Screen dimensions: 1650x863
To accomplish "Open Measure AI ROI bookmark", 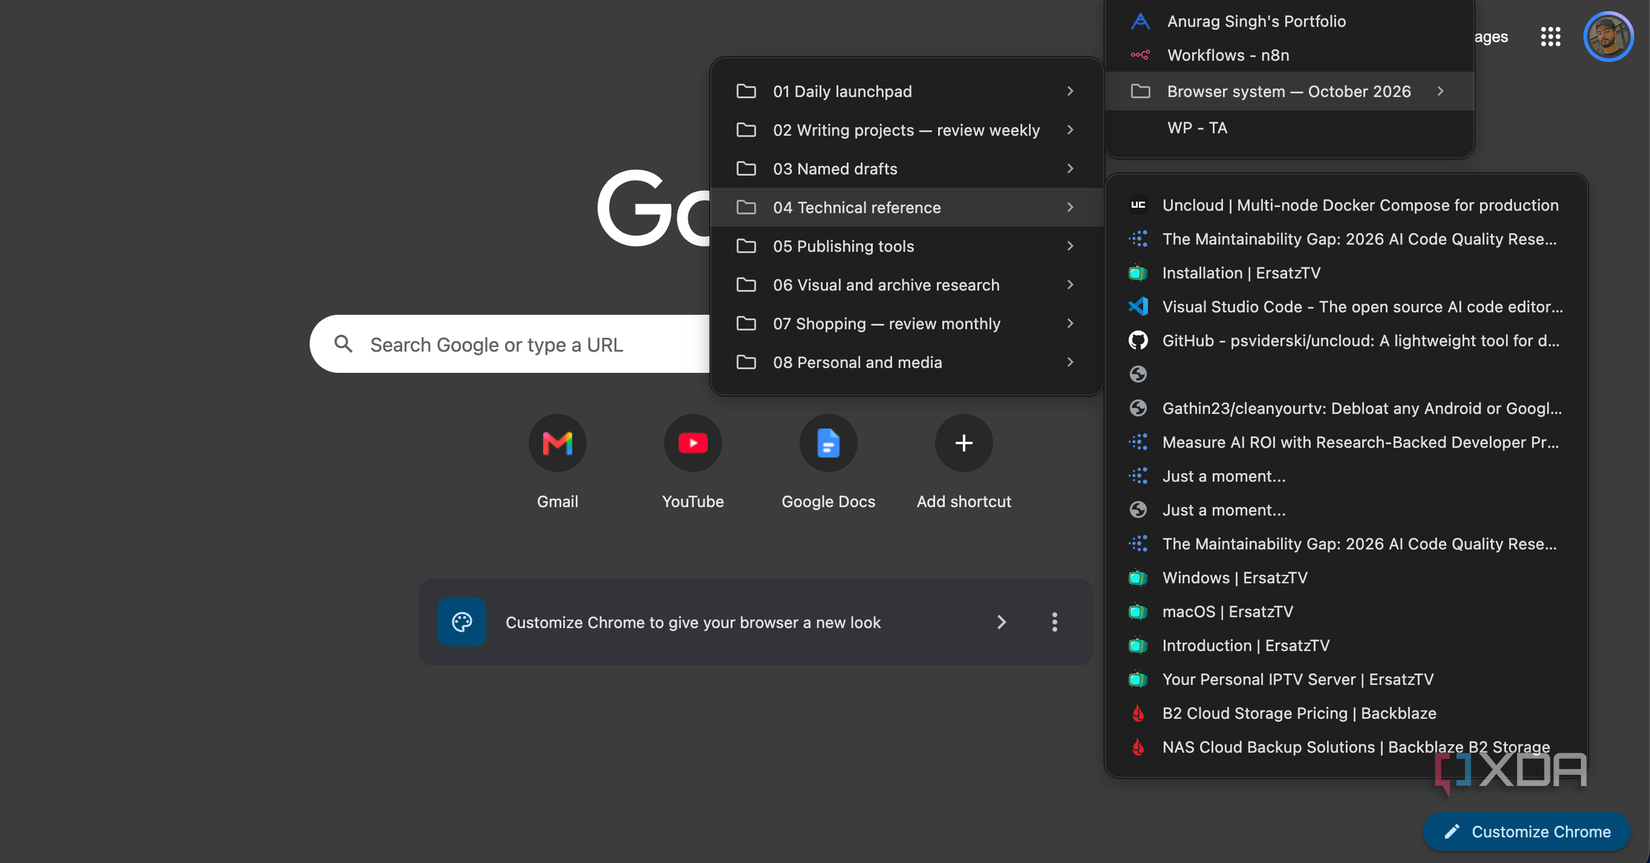I will [x=1346, y=442].
